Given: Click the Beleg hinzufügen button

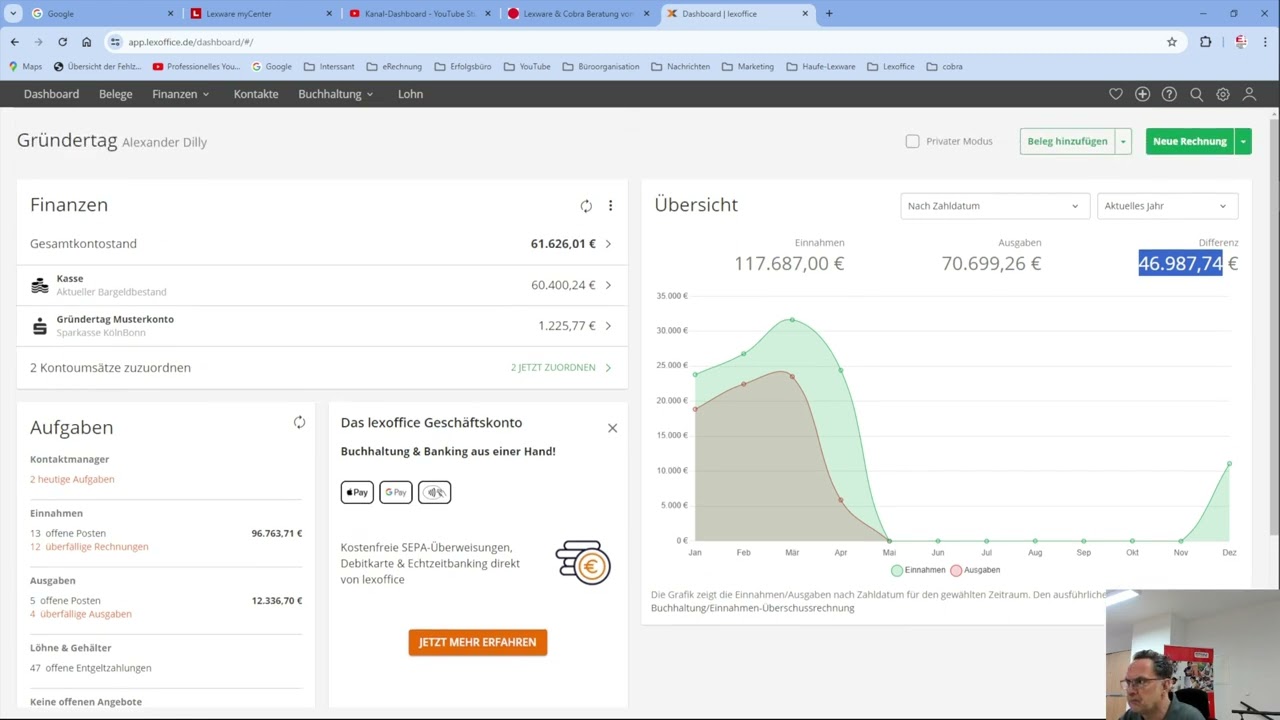Looking at the screenshot, I should click(1067, 141).
